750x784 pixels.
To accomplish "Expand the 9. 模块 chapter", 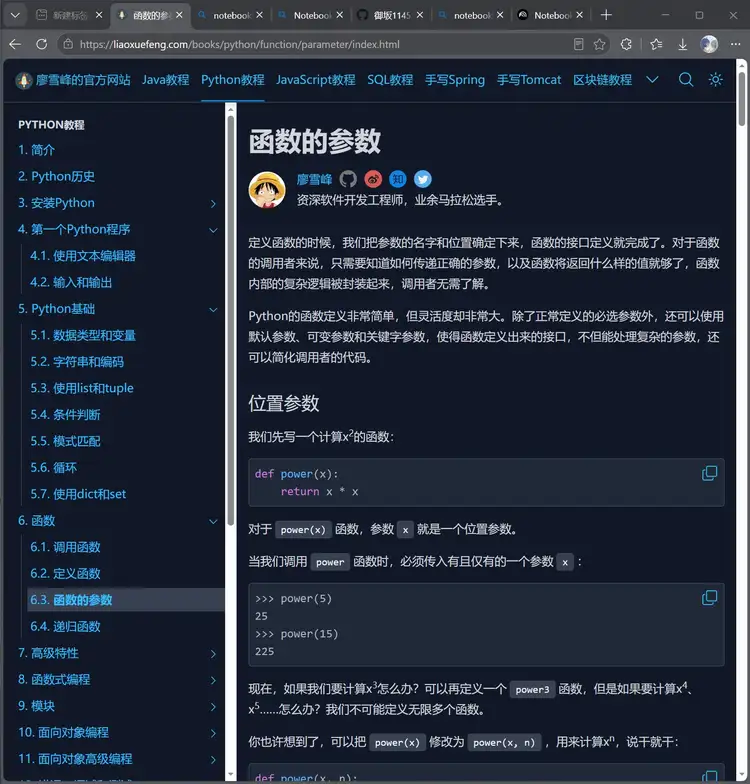I will click(x=213, y=707).
